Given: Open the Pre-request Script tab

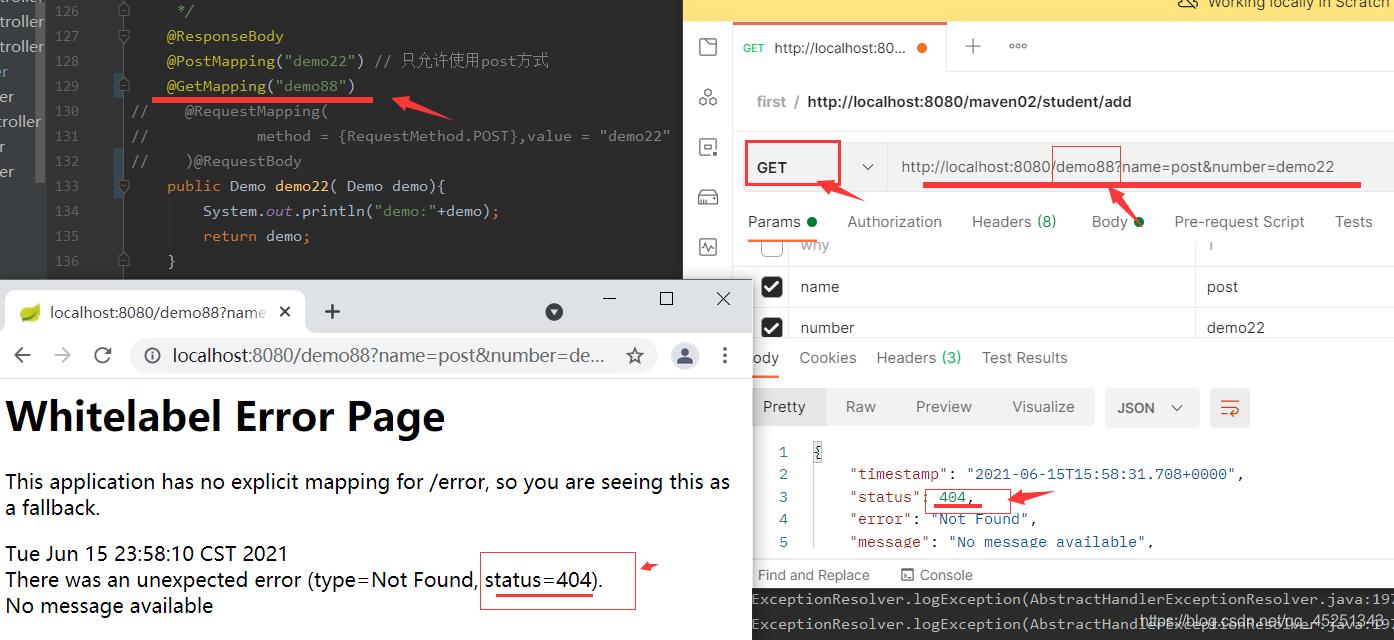Looking at the screenshot, I should click(1239, 222).
